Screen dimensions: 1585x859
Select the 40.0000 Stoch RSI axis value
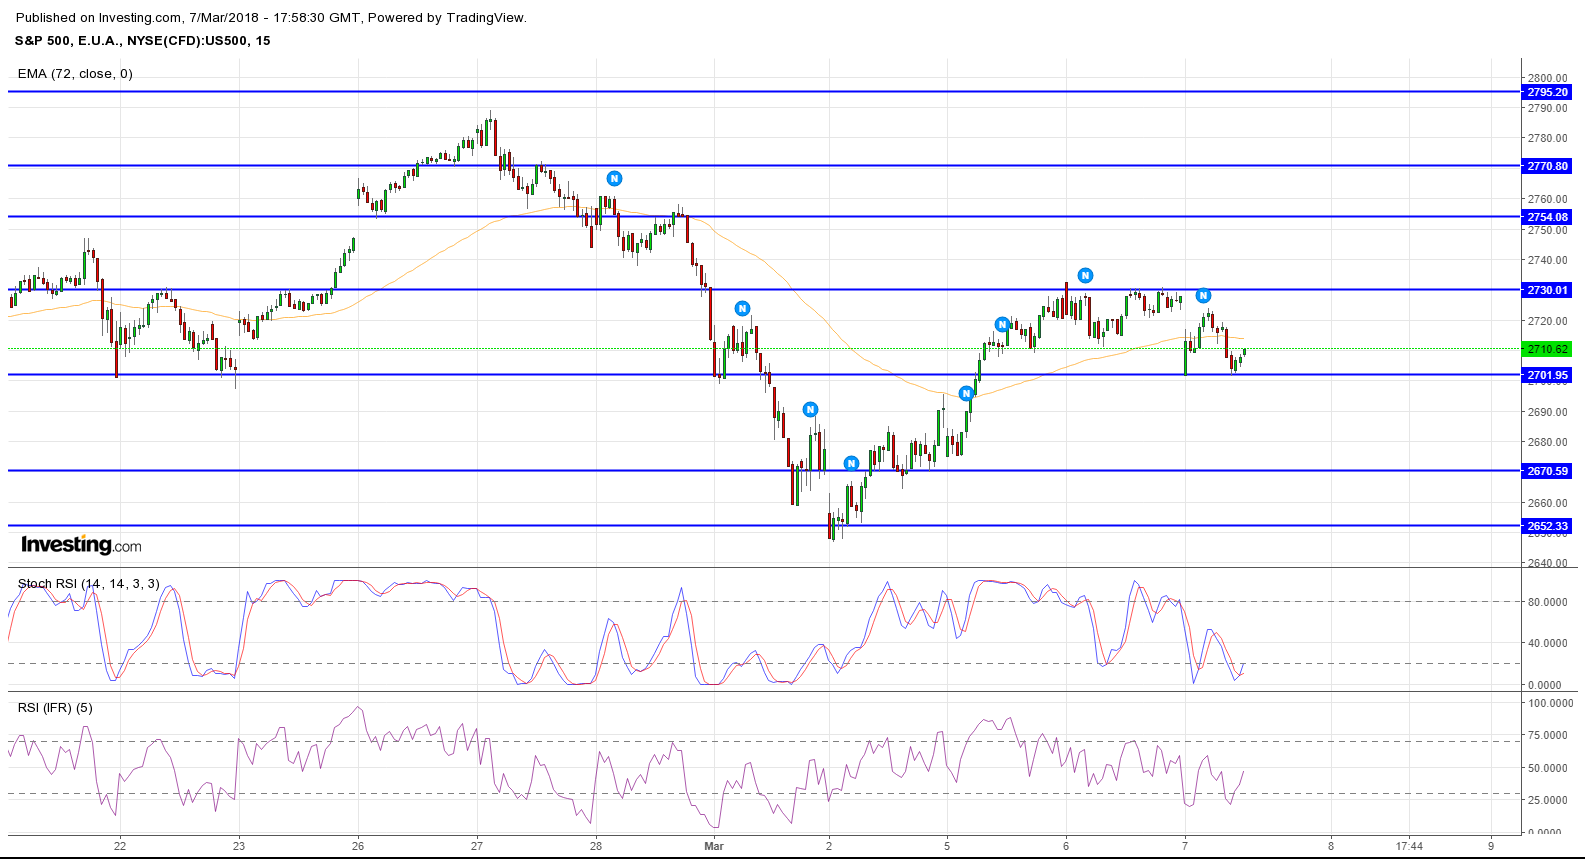(1547, 643)
